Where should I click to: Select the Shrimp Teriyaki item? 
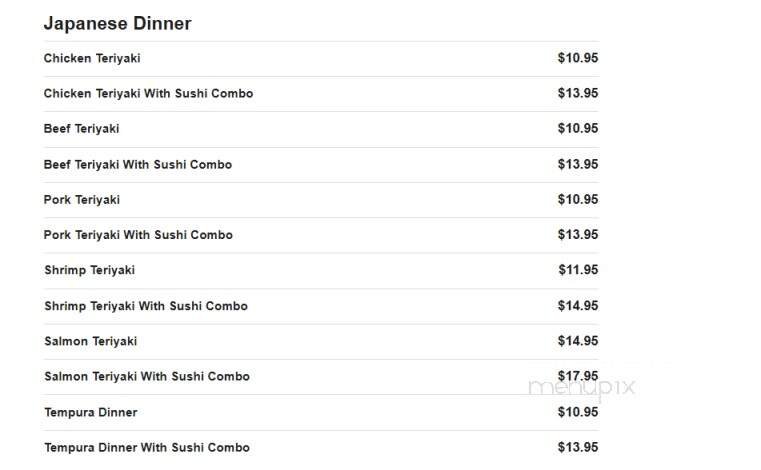click(89, 270)
